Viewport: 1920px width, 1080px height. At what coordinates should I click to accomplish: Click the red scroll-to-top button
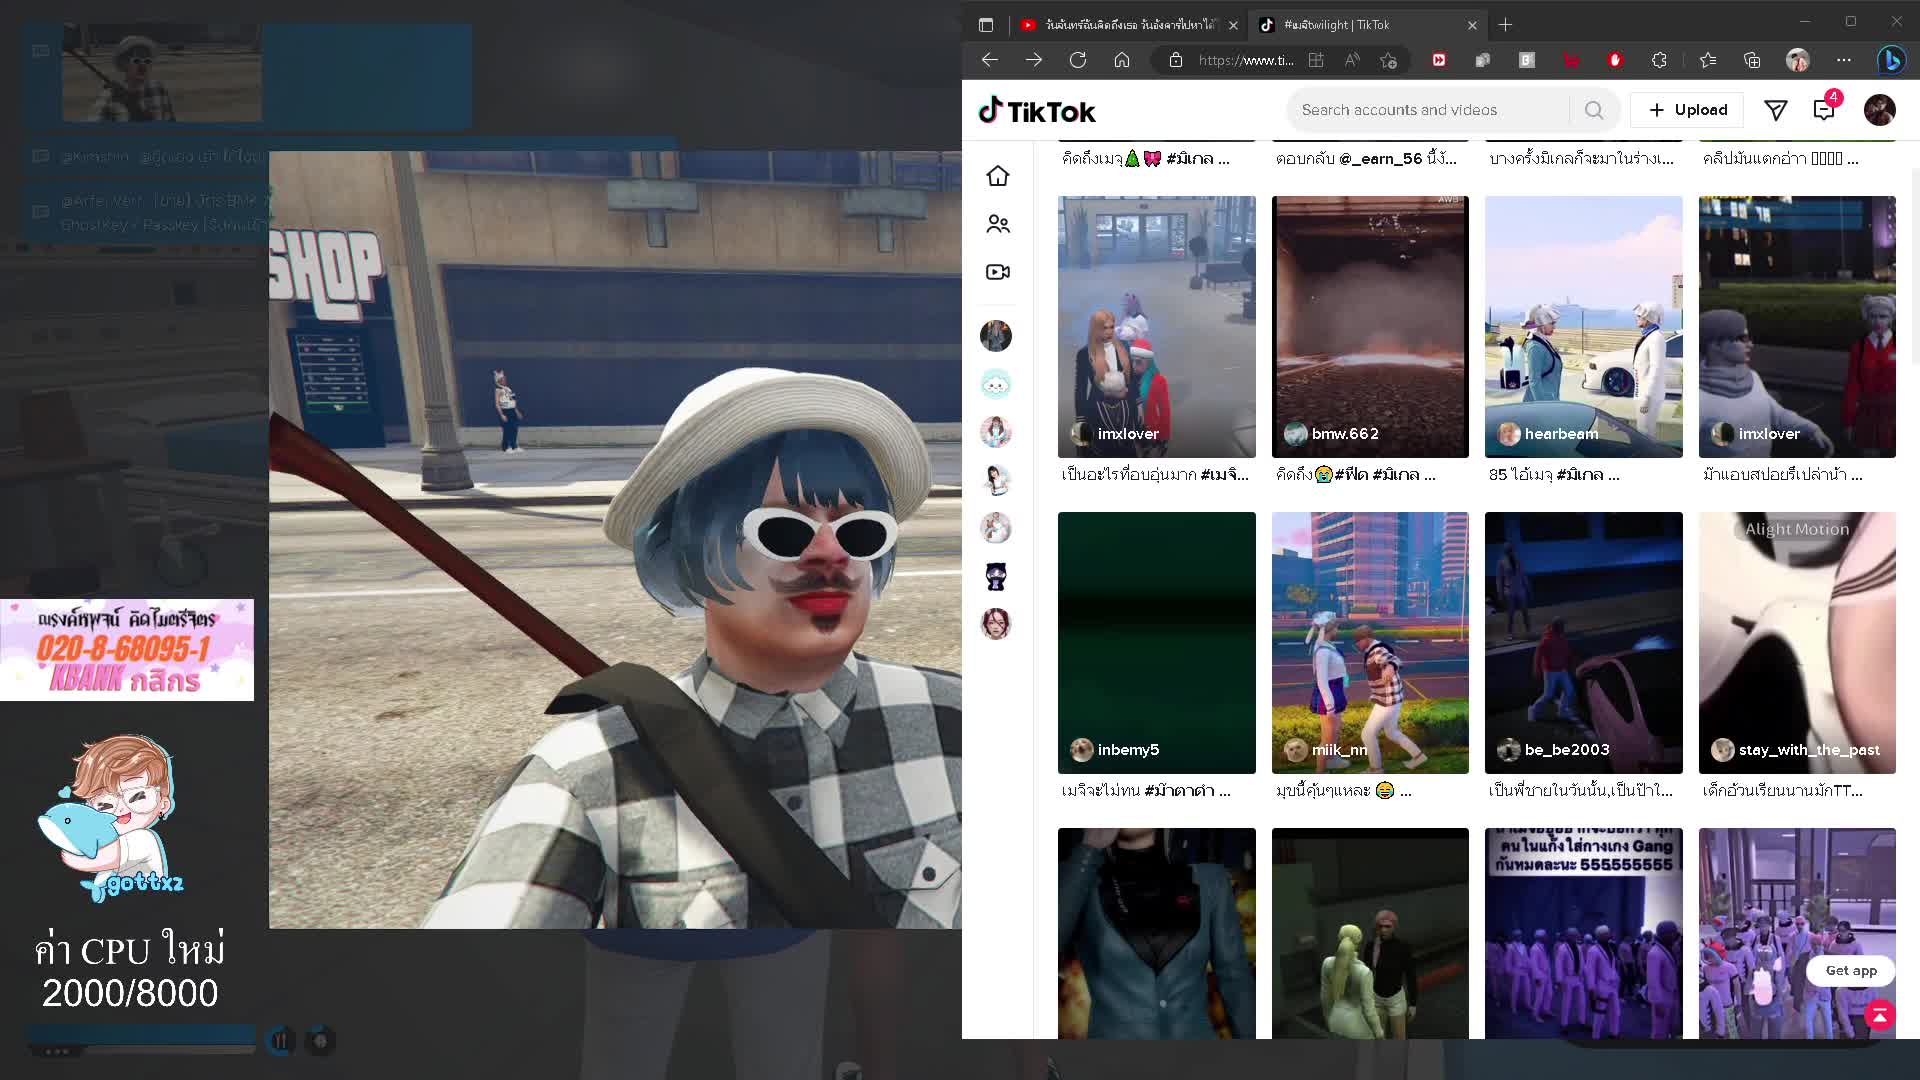(1880, 1015)
